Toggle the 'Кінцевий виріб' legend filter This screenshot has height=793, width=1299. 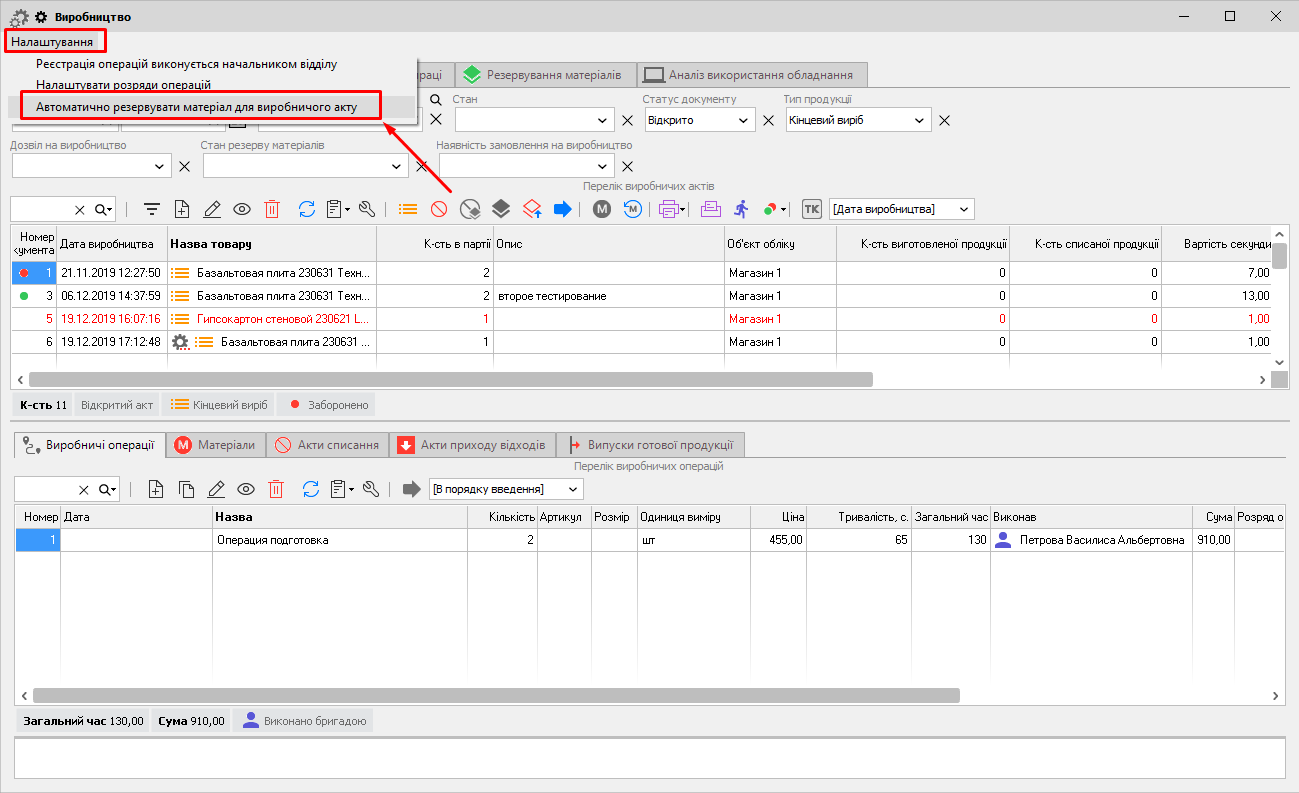(220, 405)
